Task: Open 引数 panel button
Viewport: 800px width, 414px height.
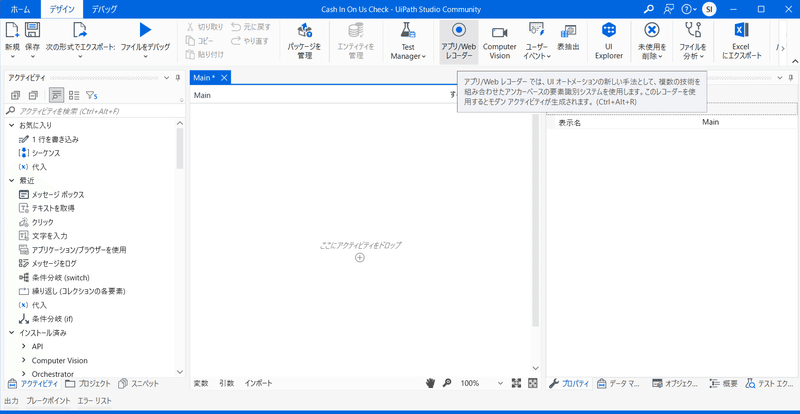Action: coord(227,383)
